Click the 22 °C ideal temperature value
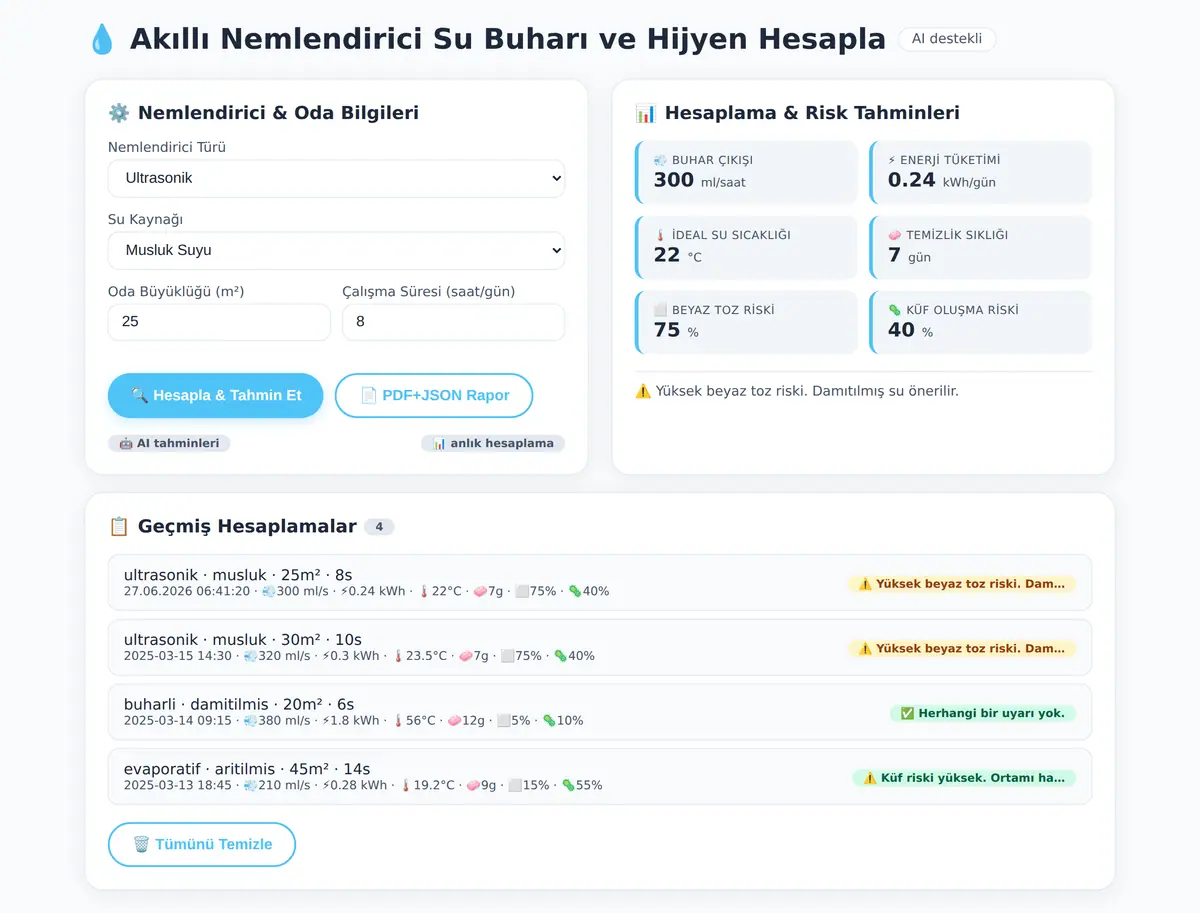The height and width of the screenshot is (913, 1200). coord(678,256)
